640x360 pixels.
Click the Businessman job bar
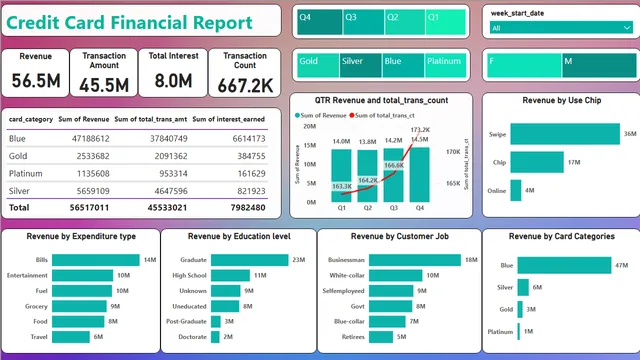tap(415, 260)
